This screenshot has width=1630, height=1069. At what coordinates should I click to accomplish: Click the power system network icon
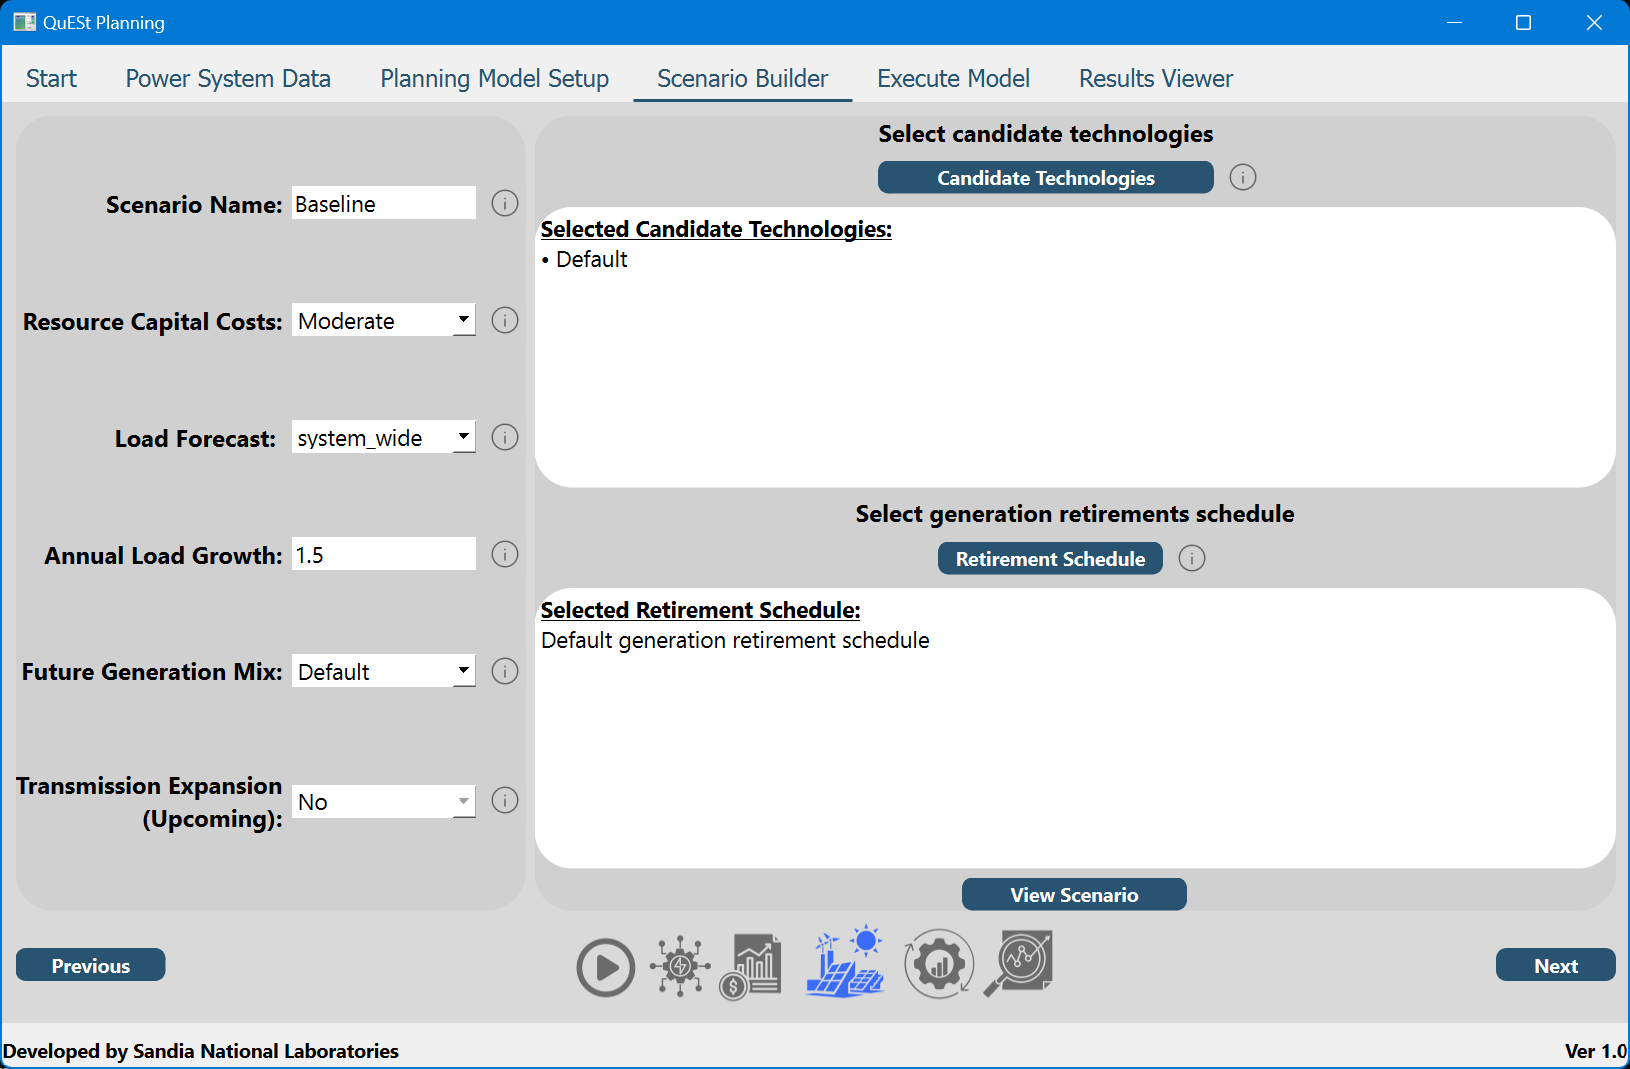tap(680, 966)
